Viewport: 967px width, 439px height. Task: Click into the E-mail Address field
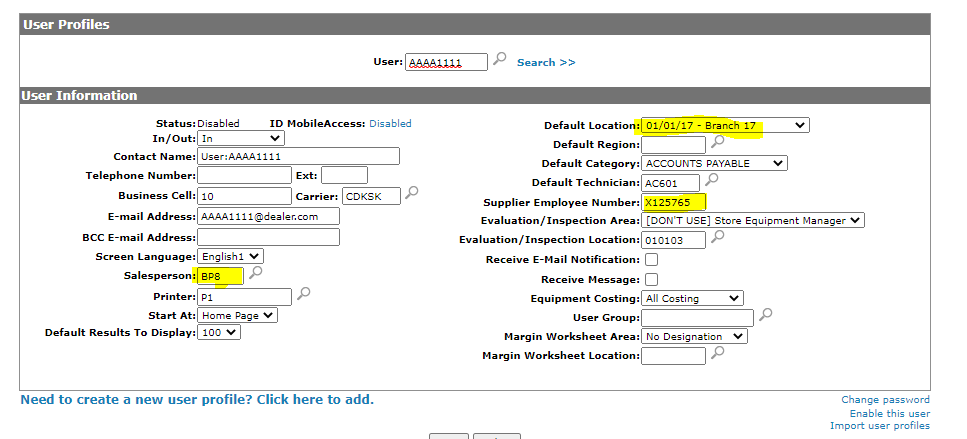click(x=268, y=216)
